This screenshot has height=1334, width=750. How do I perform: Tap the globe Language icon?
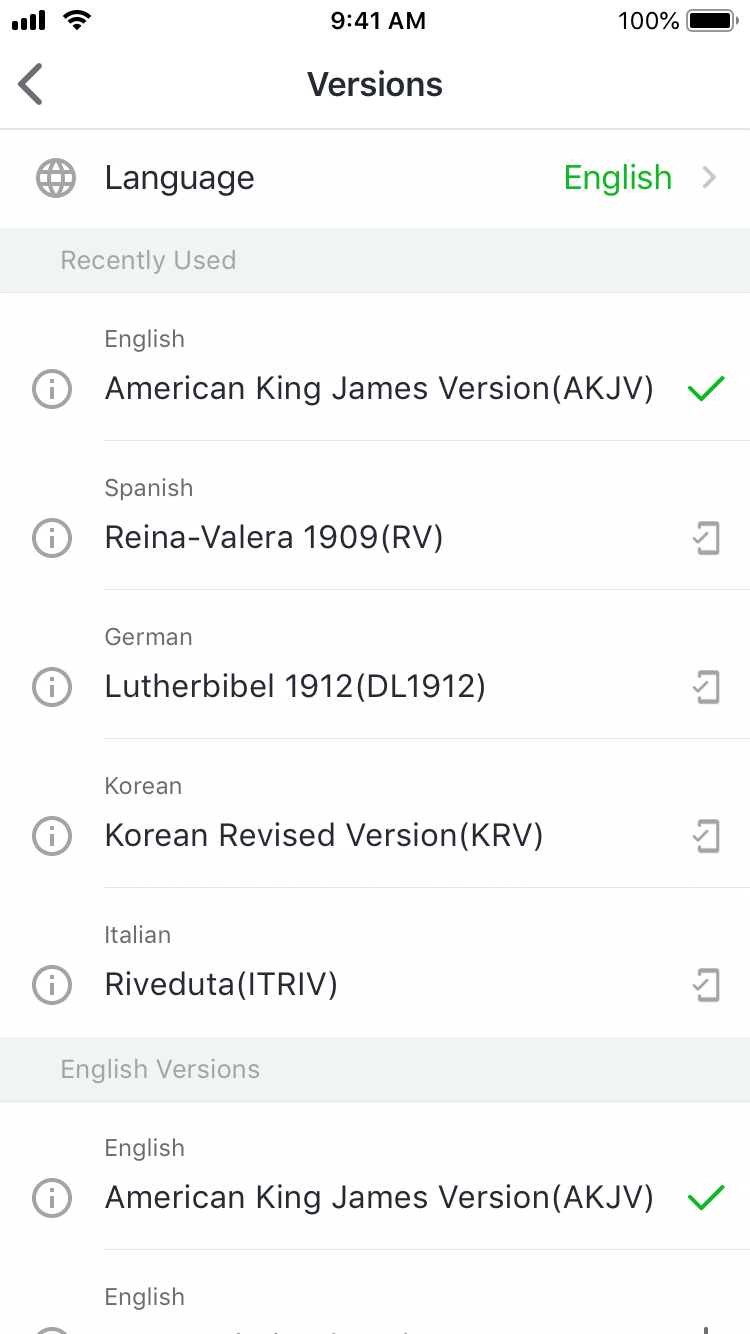pos(55,178)
